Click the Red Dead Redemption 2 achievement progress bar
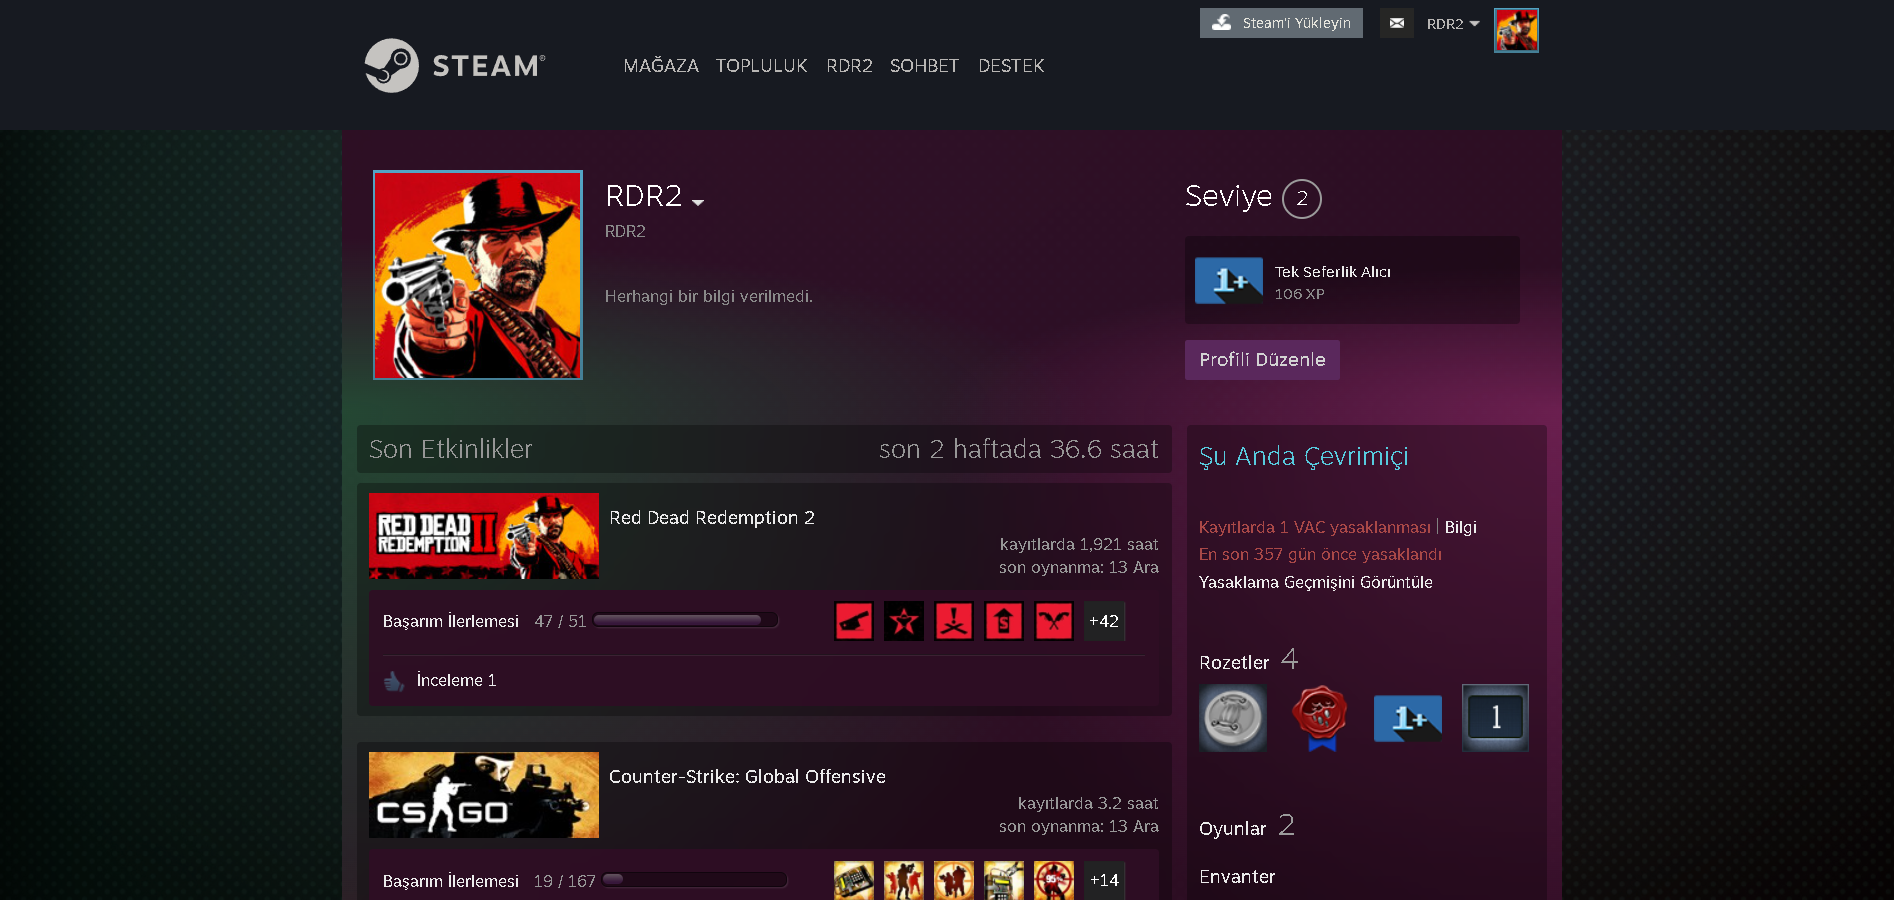The height and width of the screenshot is (900, 1894). pos(686,620)
